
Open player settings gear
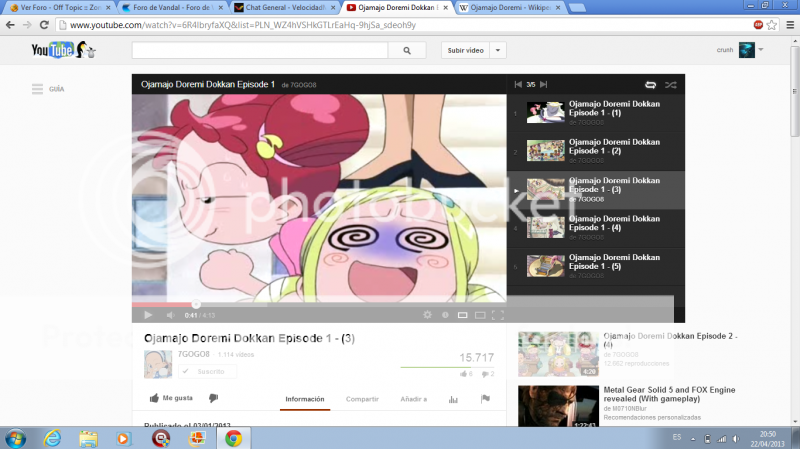point(427,315)
